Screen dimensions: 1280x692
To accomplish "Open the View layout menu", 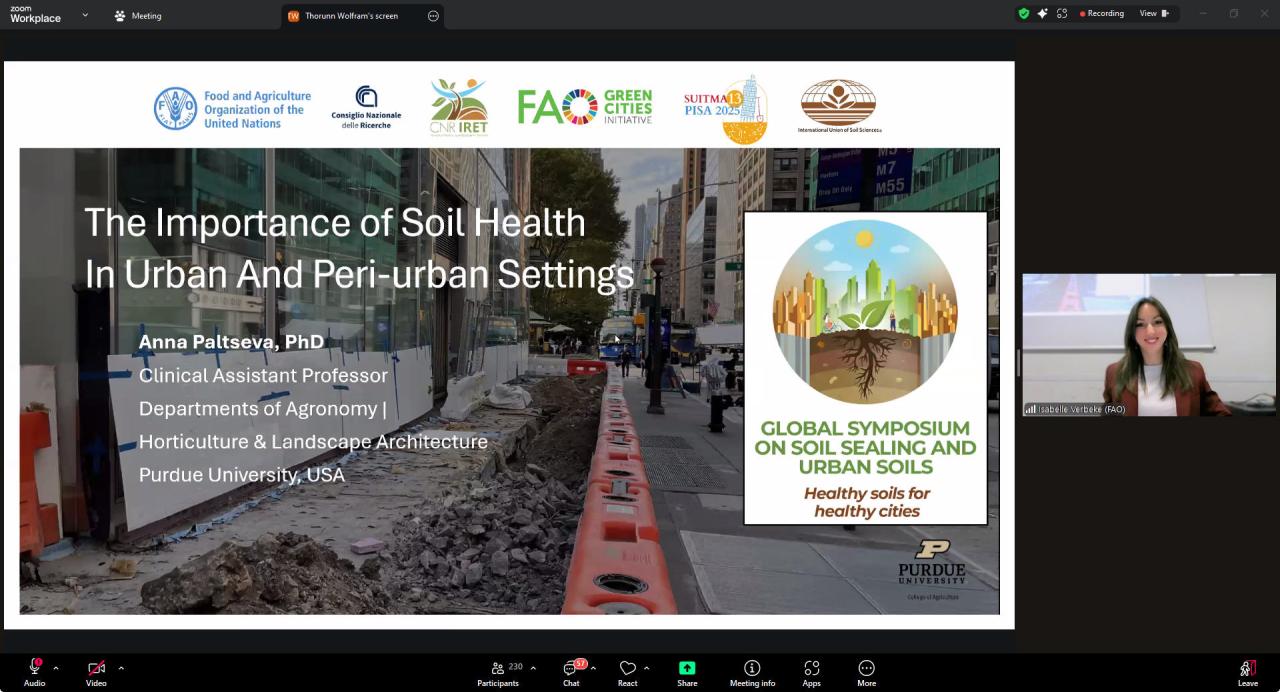I will click(1154, 14).
